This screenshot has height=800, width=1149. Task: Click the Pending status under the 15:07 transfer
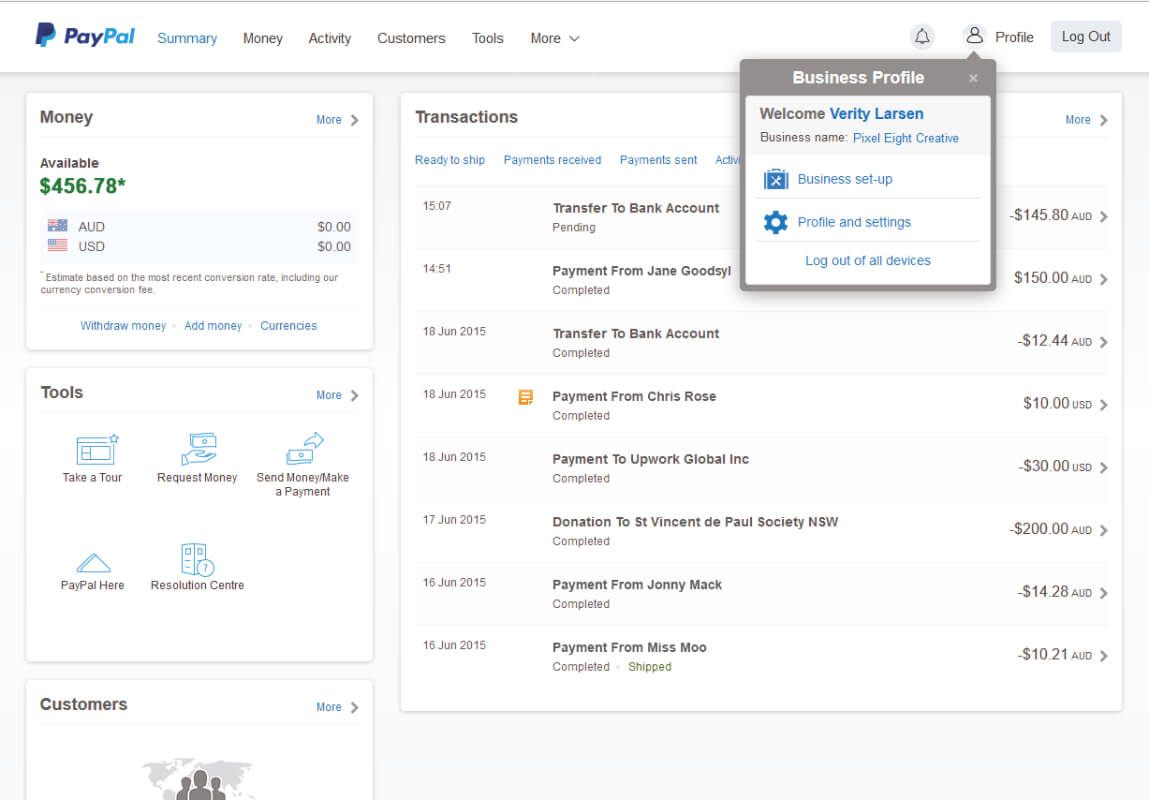pyautogui.click(x=574, y=227)
